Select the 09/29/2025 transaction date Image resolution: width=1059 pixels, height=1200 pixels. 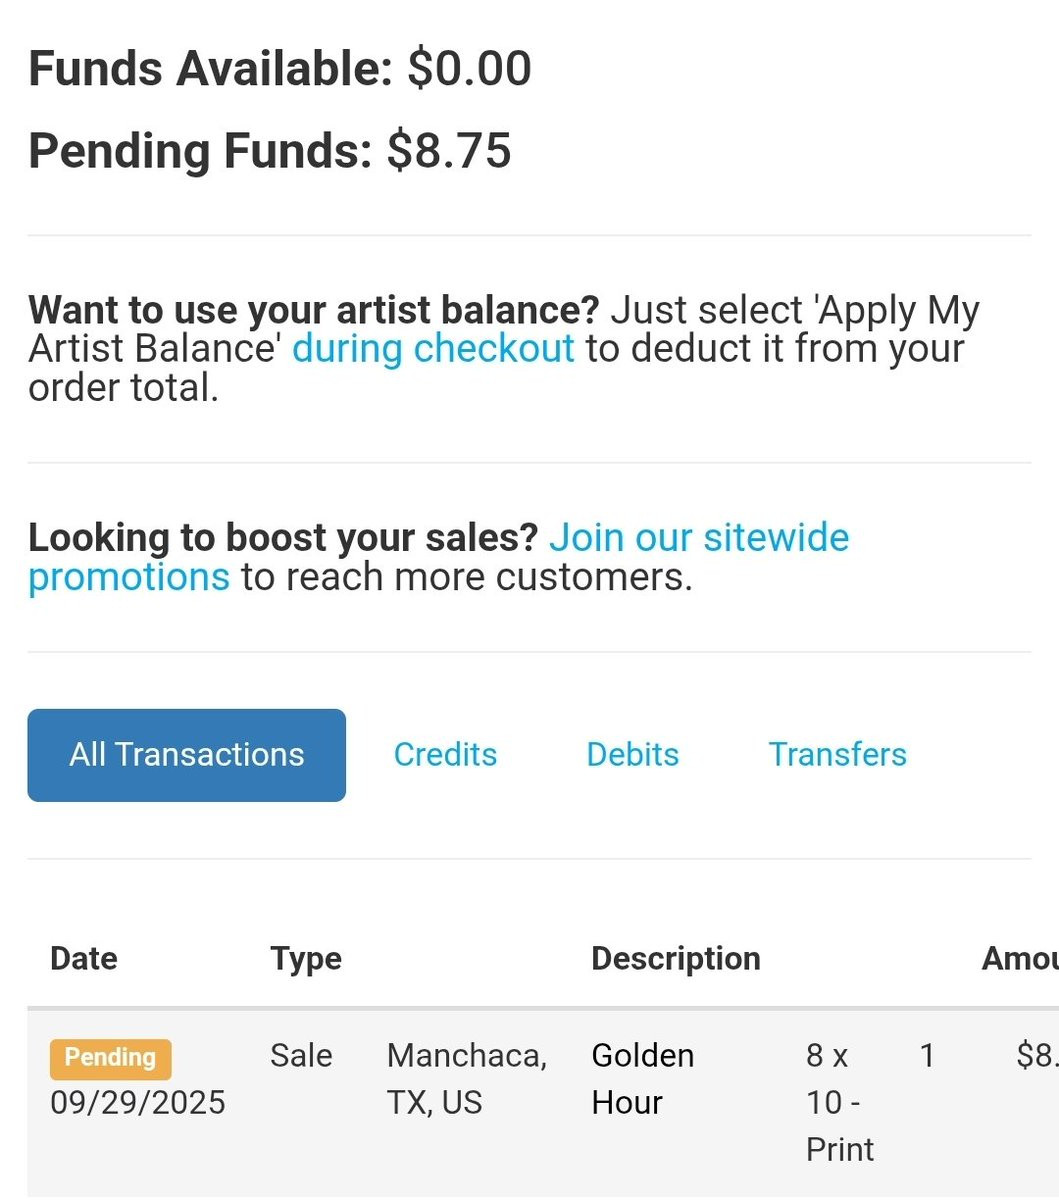(x=138, y=1103)
